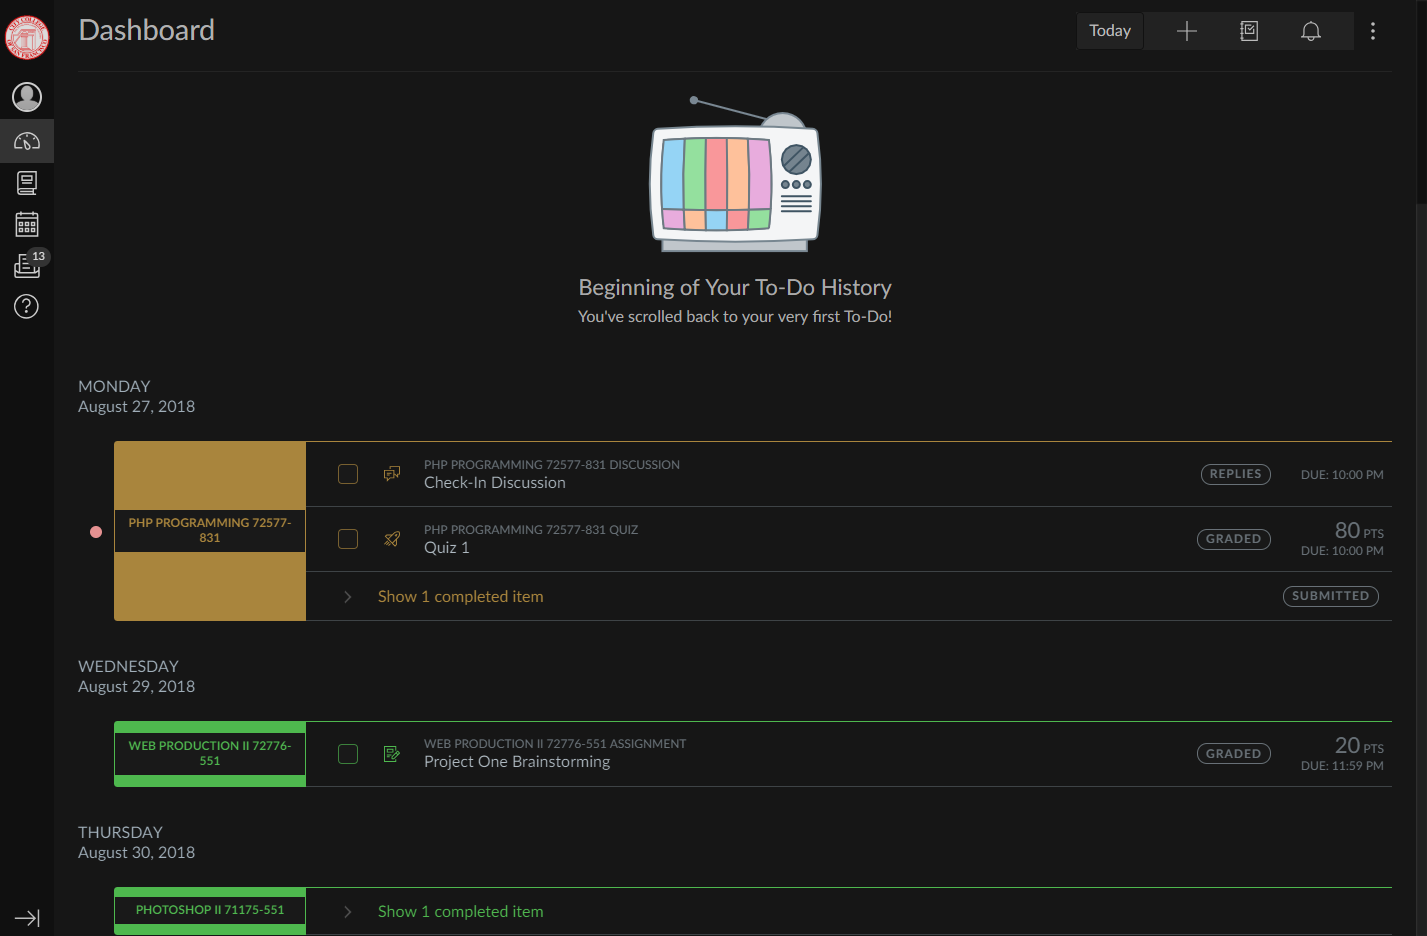Open Courses from the sidebar book icon
Screen dimensions: 1427x936
pyautogui.click(x=27, y=182)
